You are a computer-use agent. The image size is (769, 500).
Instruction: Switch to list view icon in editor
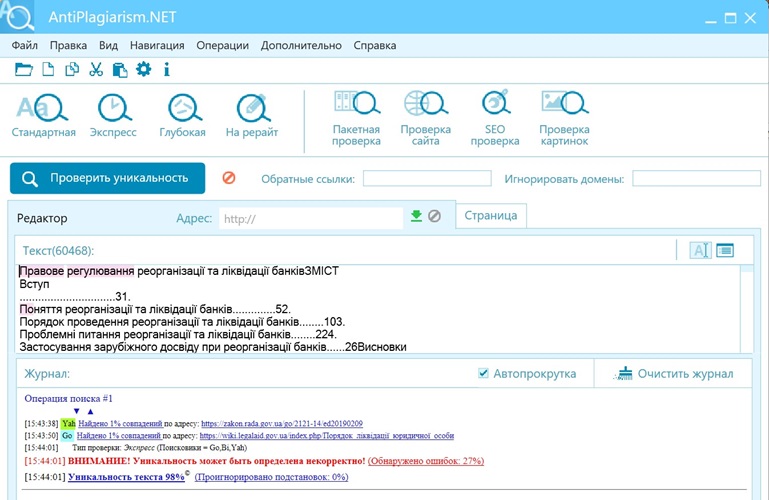pyautogui.click(x=725, y=250)
